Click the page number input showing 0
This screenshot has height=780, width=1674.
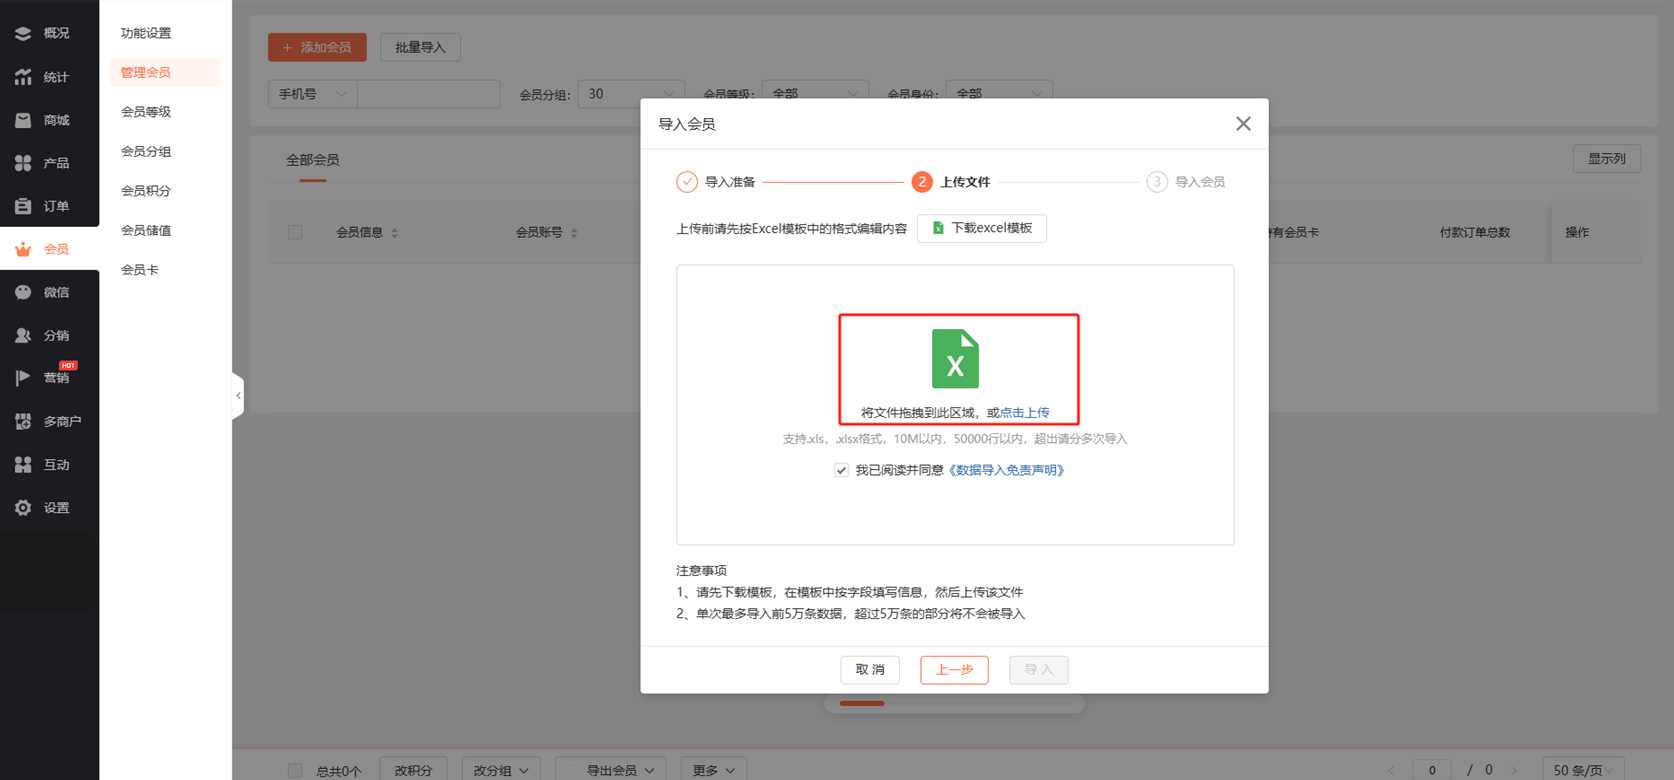[x=1432, y=770]
